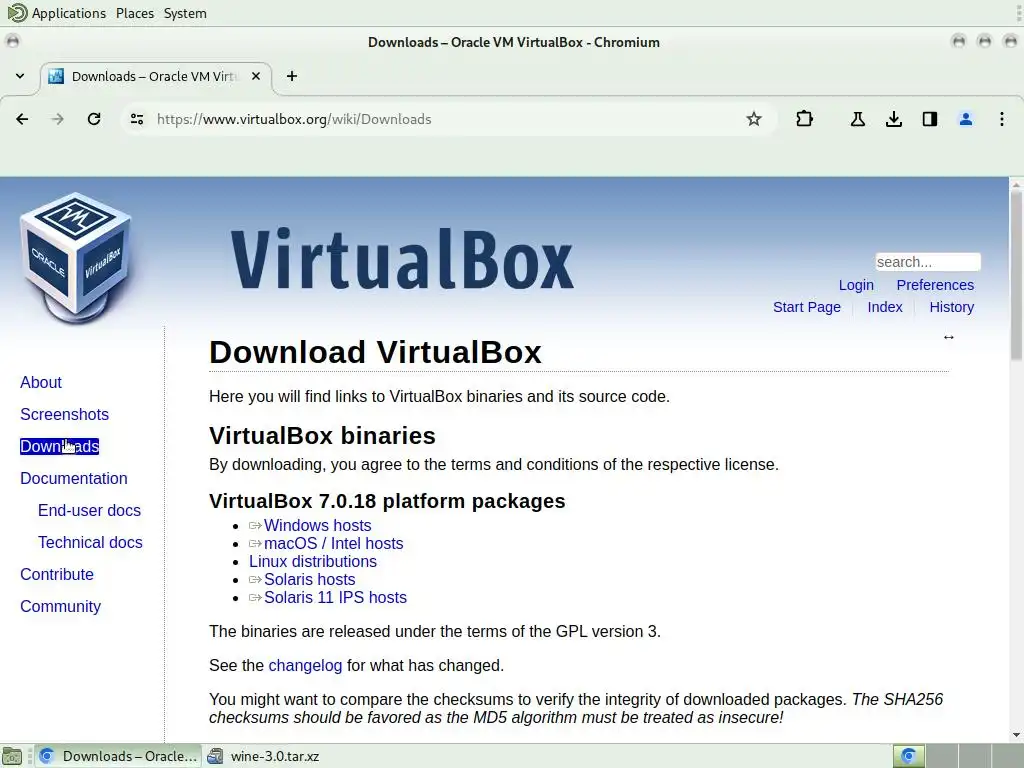
Task: Switch to Downloads – Oracle taskbar window
Action: [x=118, y=756]
